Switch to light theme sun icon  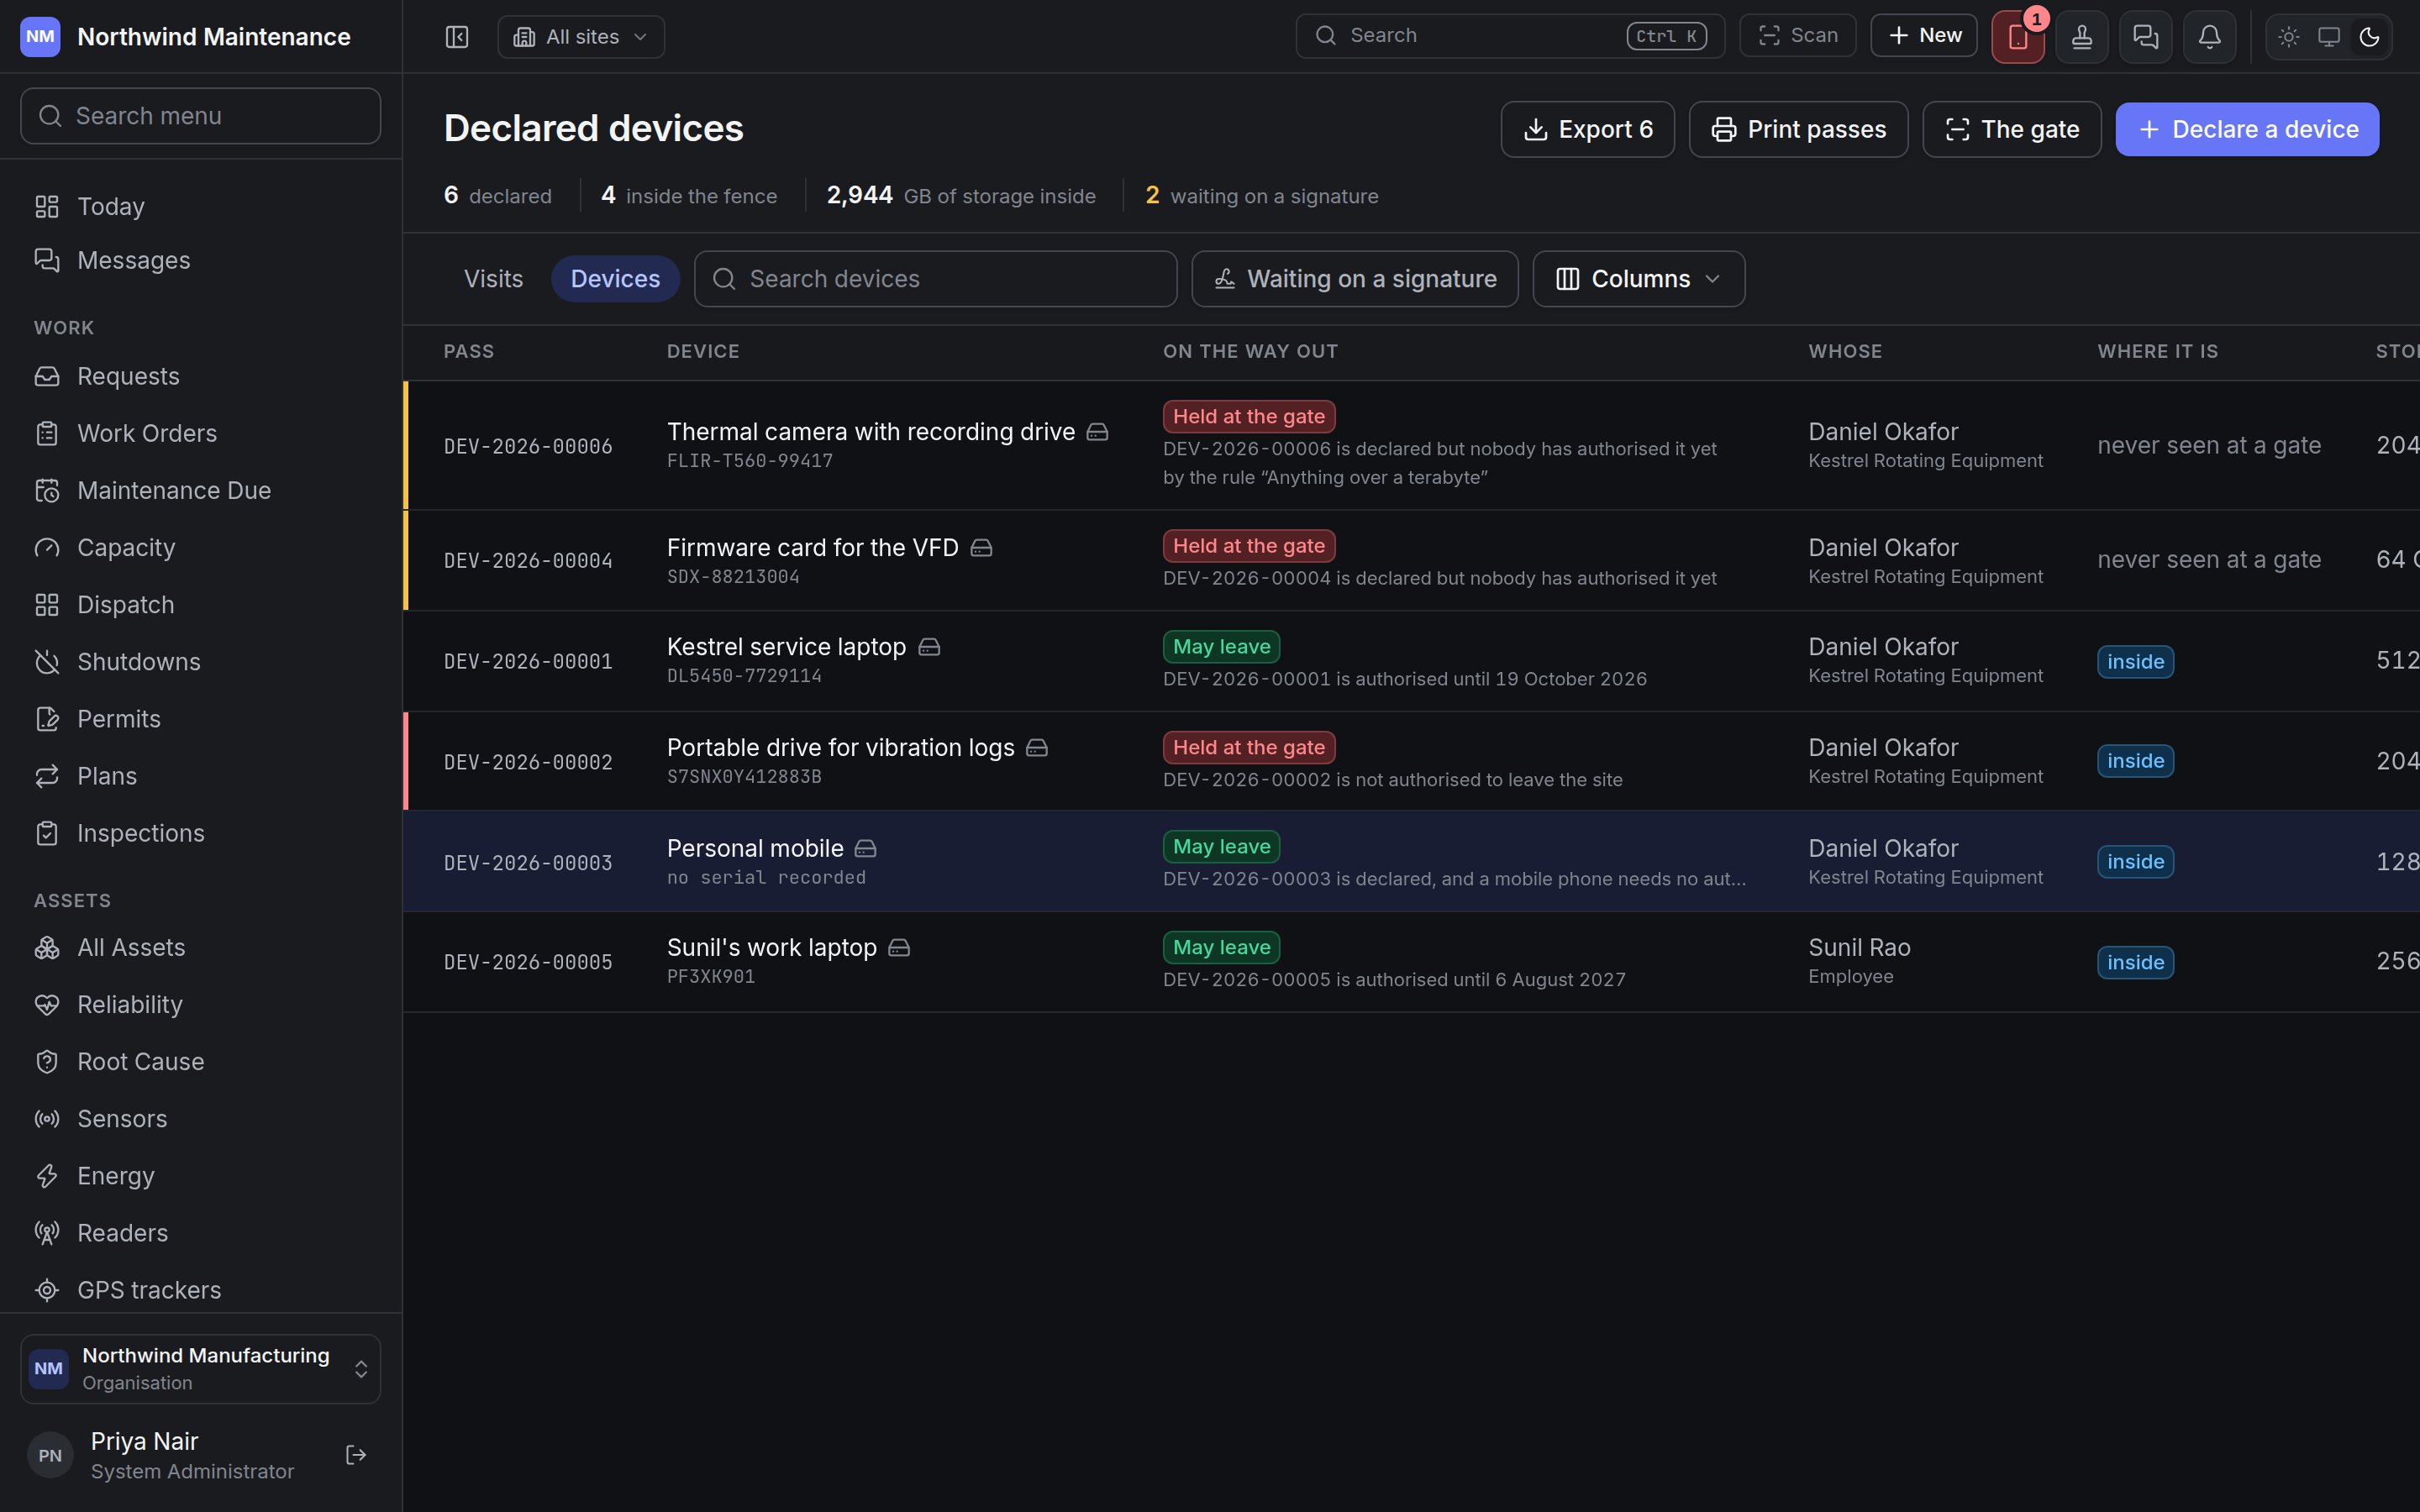(2289, 37)
